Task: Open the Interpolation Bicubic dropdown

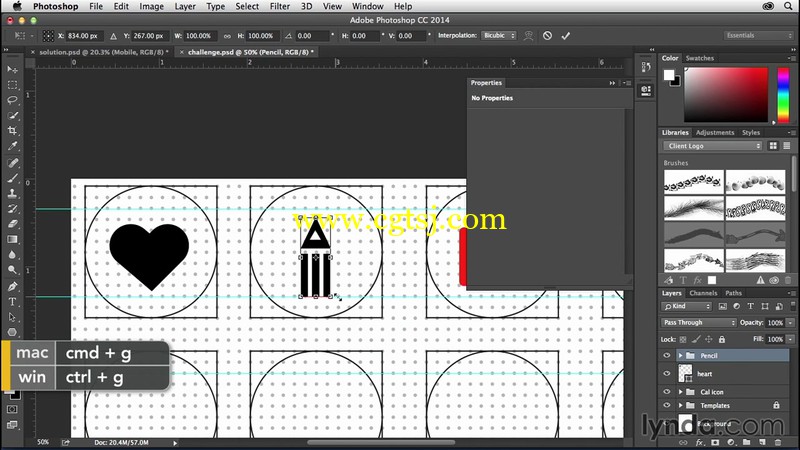Action: coord(498,36)
